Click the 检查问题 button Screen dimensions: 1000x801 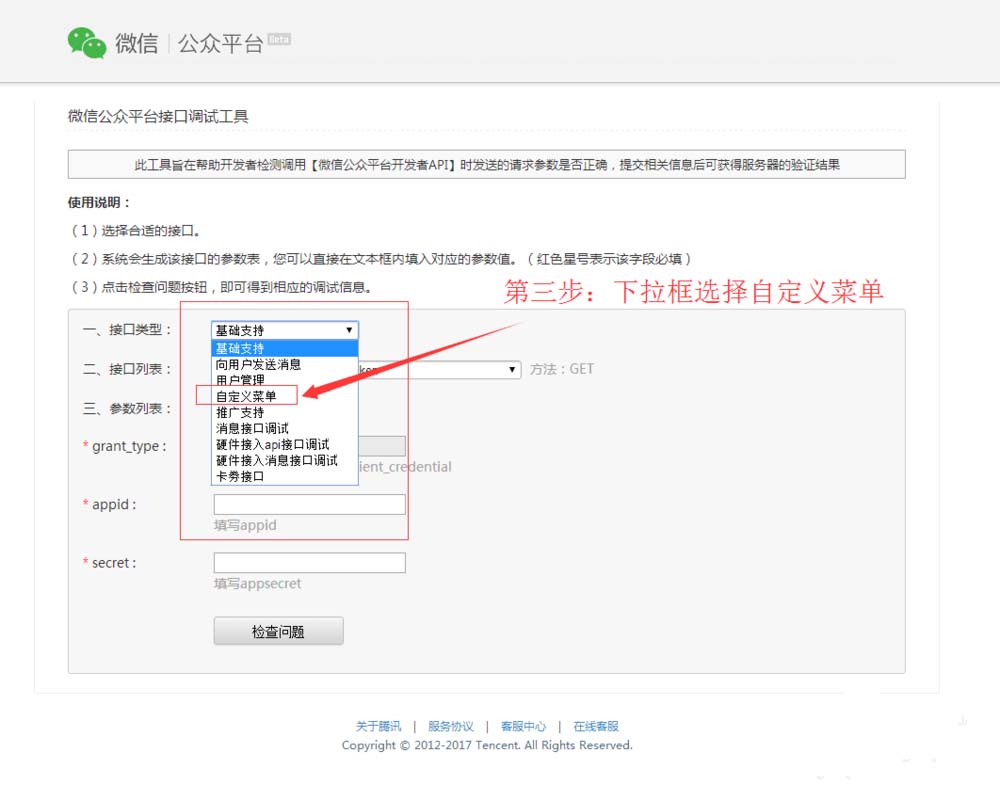[278, 631]
